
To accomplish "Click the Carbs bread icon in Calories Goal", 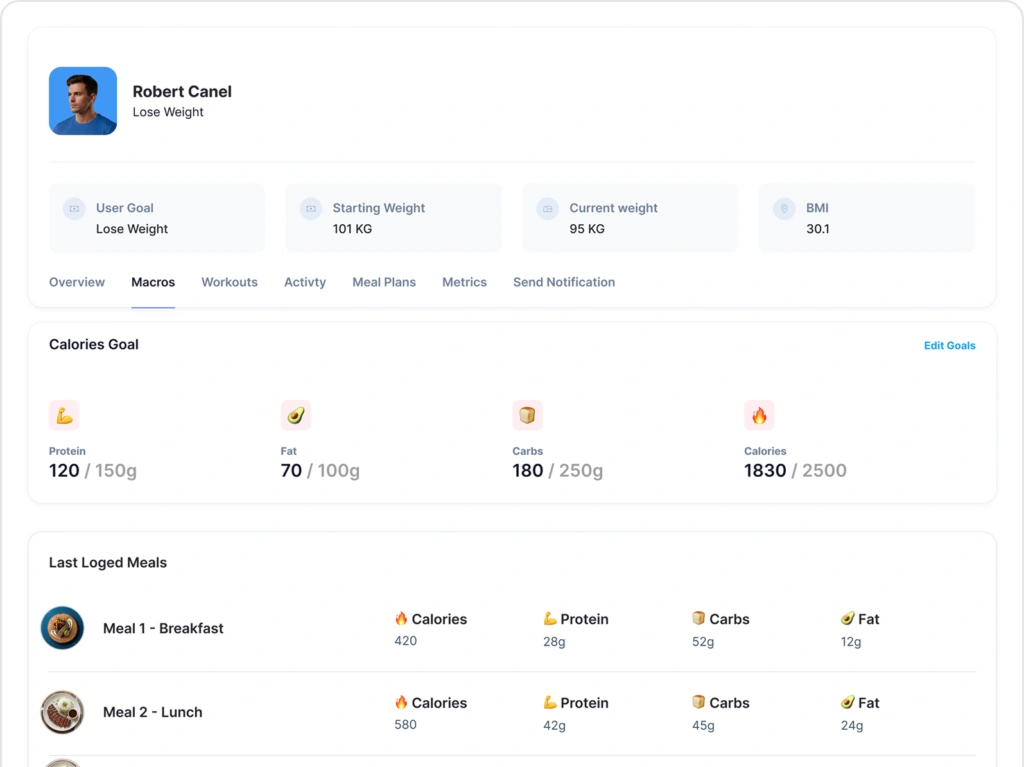I will coord(528,415).
